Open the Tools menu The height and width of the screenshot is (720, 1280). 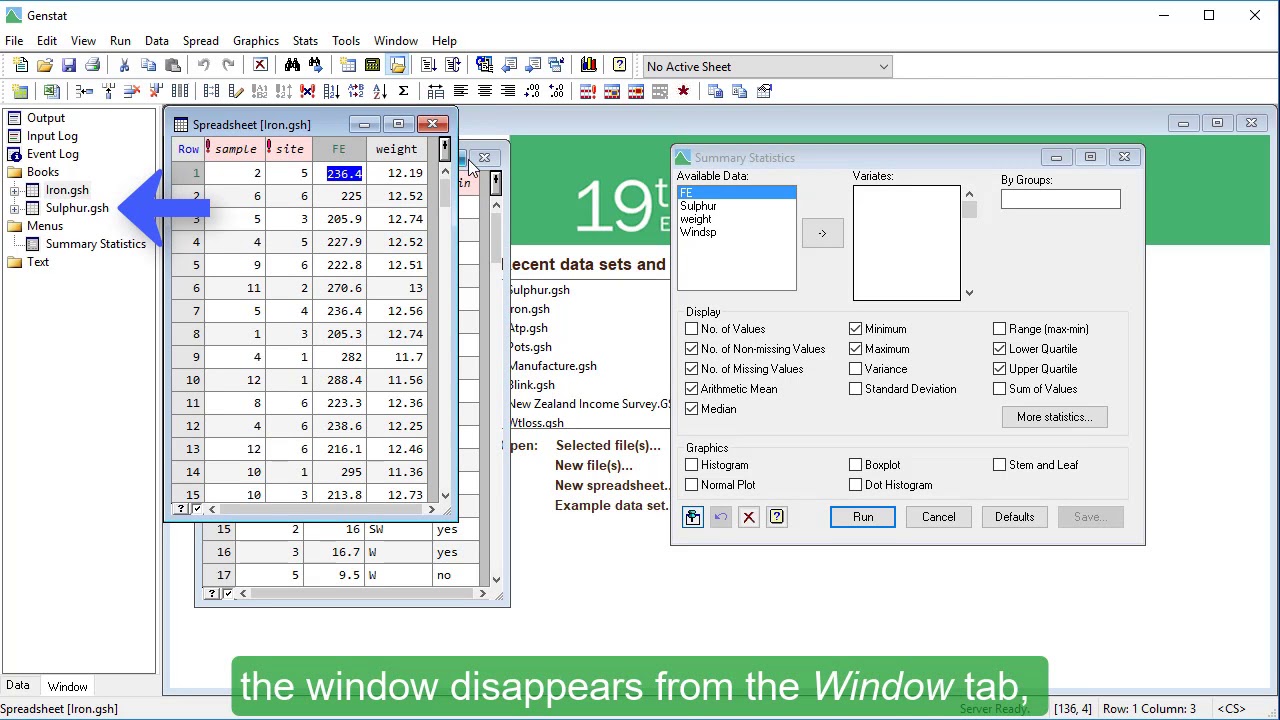pos(346,41)
